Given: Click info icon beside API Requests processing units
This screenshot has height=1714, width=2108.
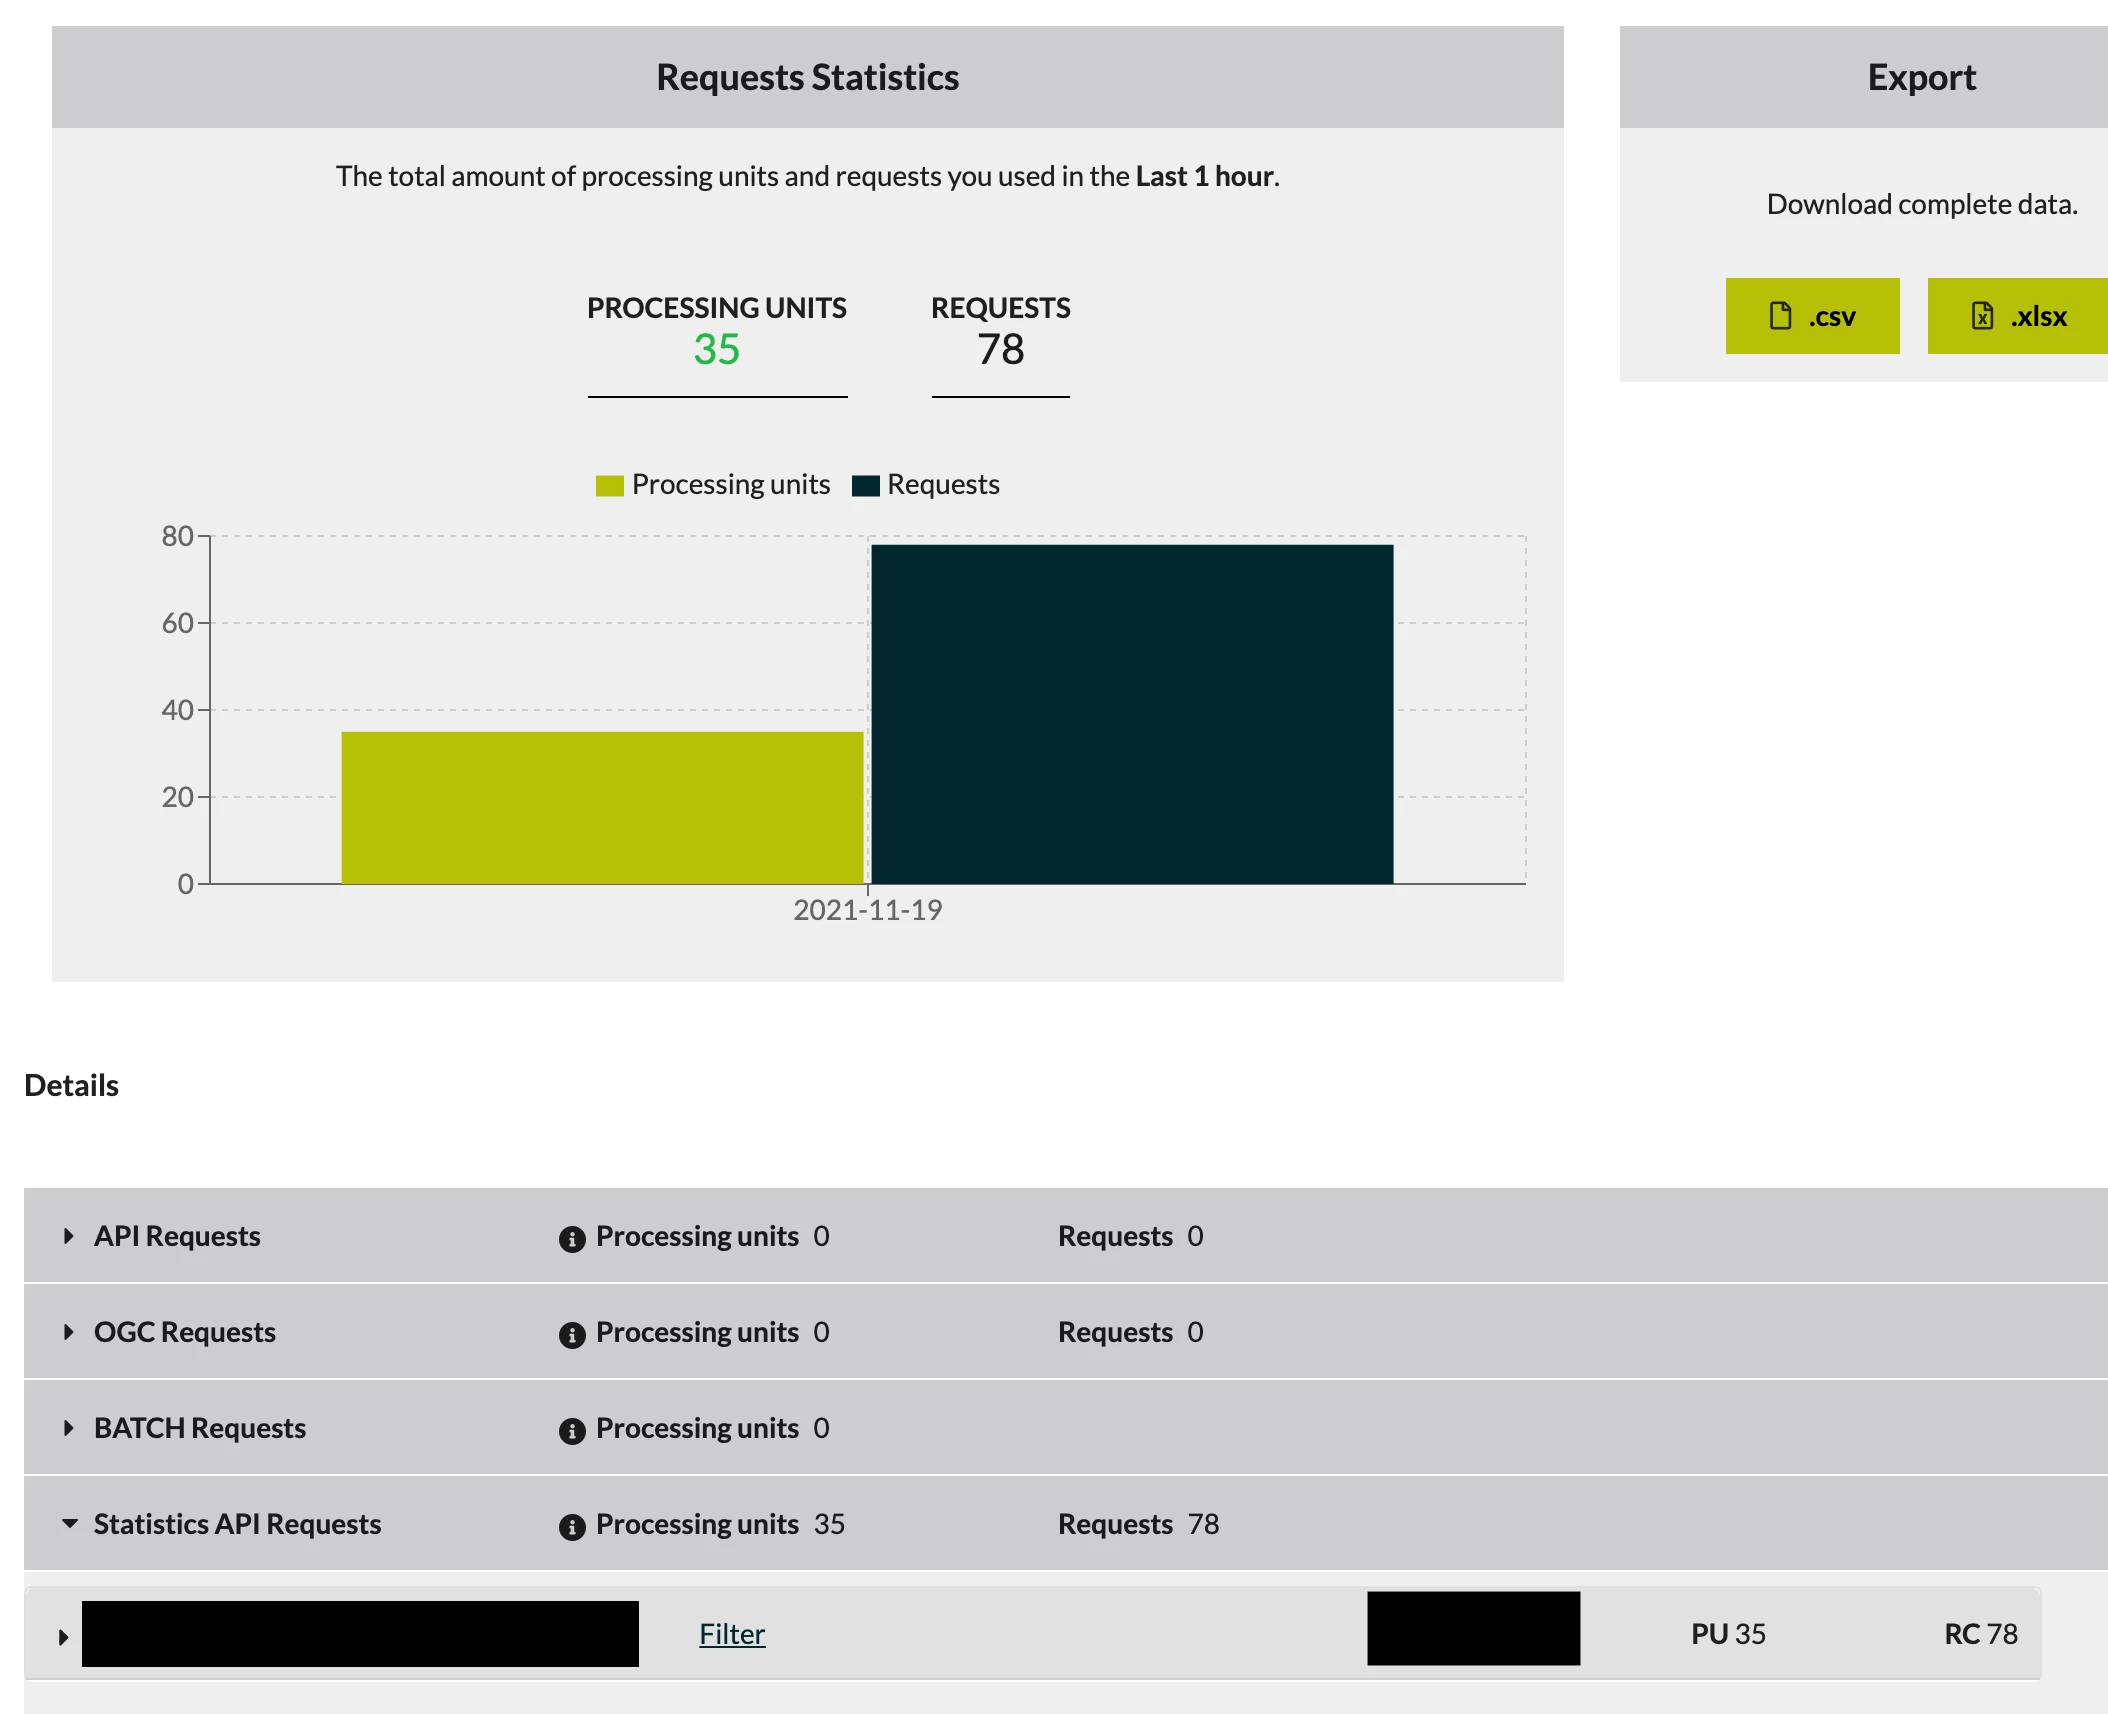Looking at the screenshot, I should (572, 1239).
